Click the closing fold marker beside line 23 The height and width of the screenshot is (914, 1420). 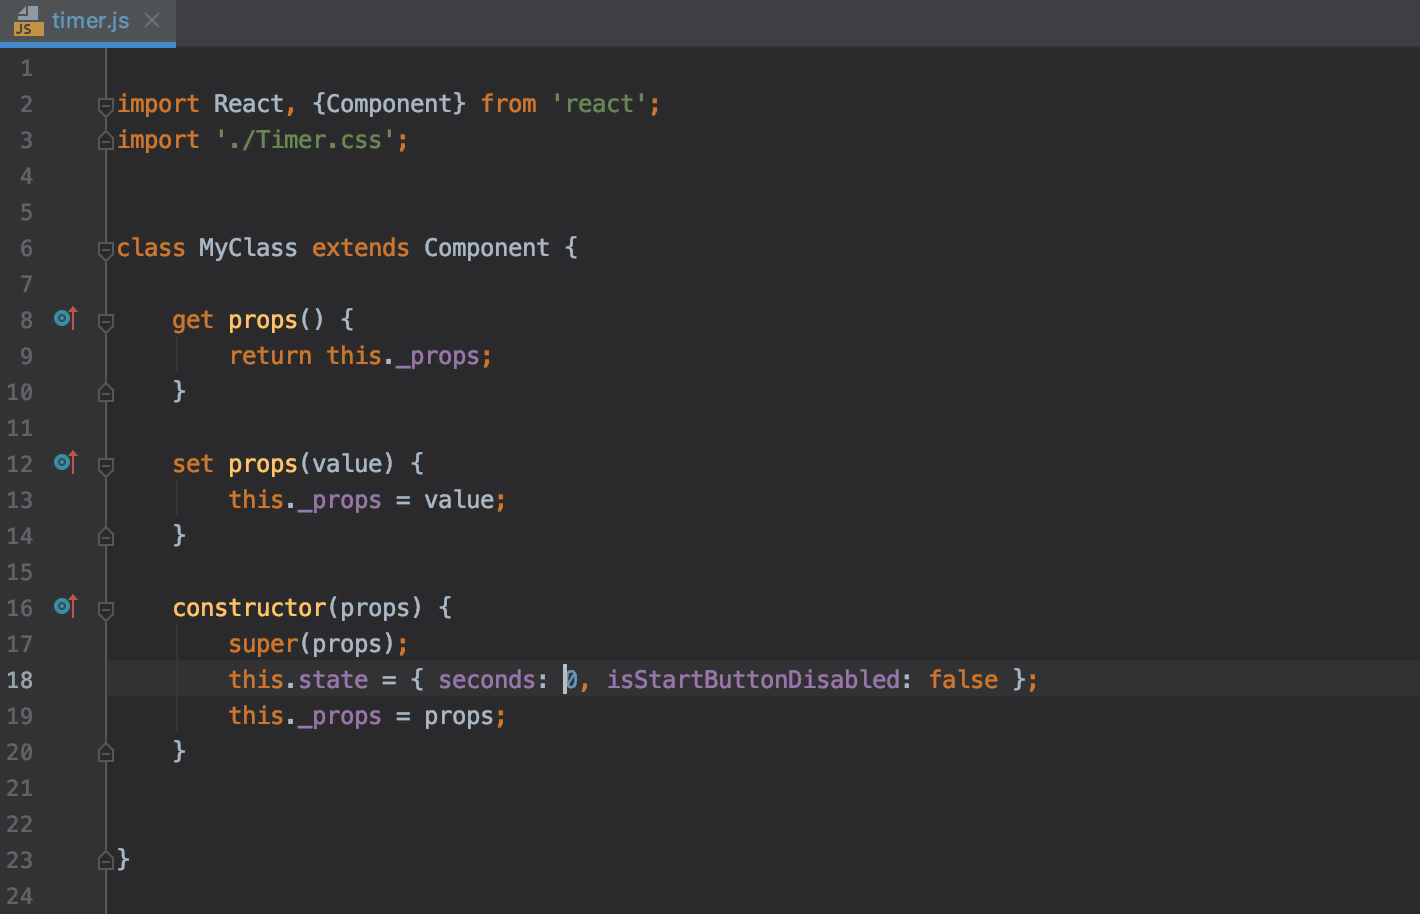pyautogui.click(x=104, y=859)
